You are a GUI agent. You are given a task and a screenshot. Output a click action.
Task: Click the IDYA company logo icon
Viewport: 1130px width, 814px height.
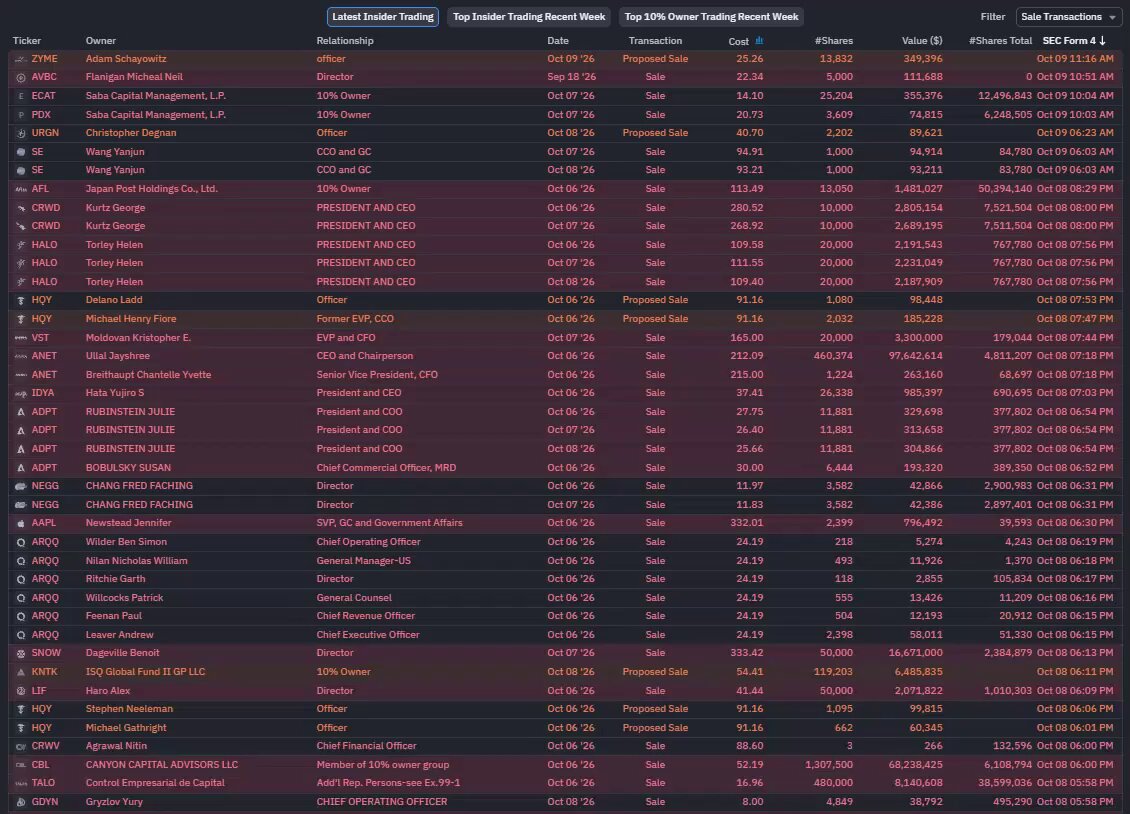coord(21,393)
